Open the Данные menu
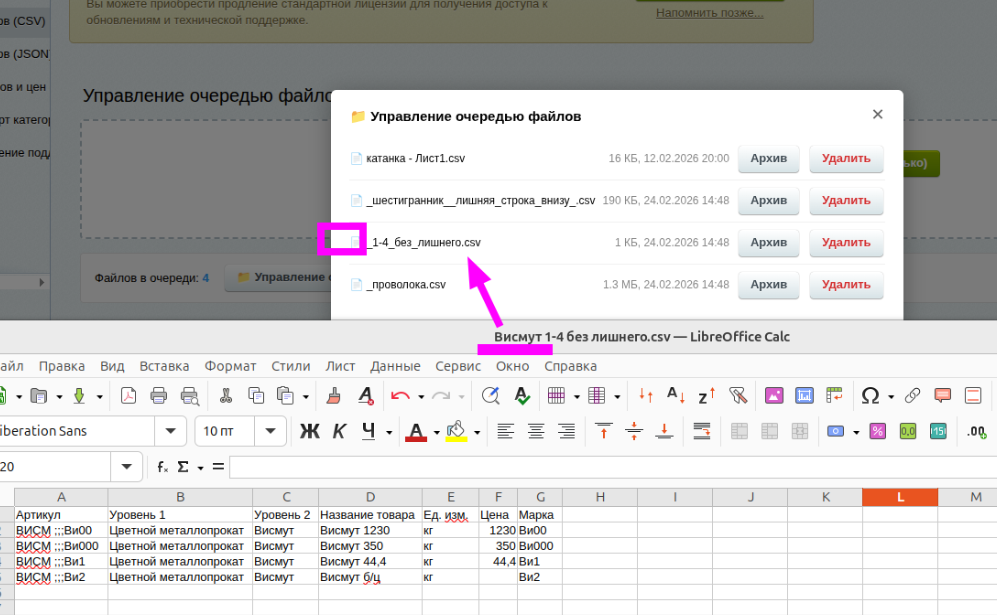This screenshot has width=997, height=615. coord(395,366)
